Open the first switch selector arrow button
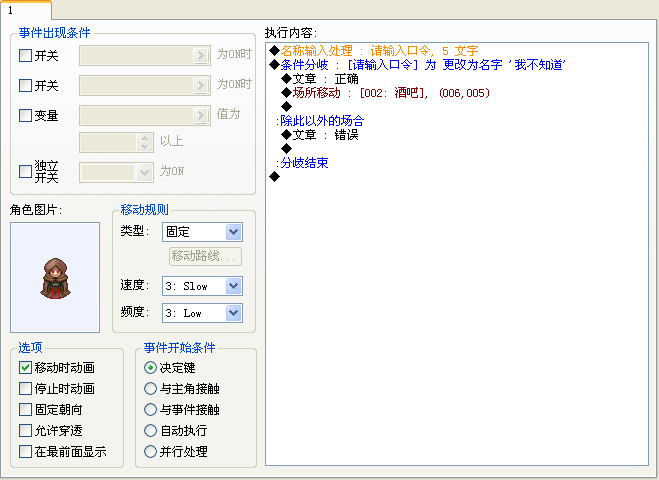 click(201, 55)
